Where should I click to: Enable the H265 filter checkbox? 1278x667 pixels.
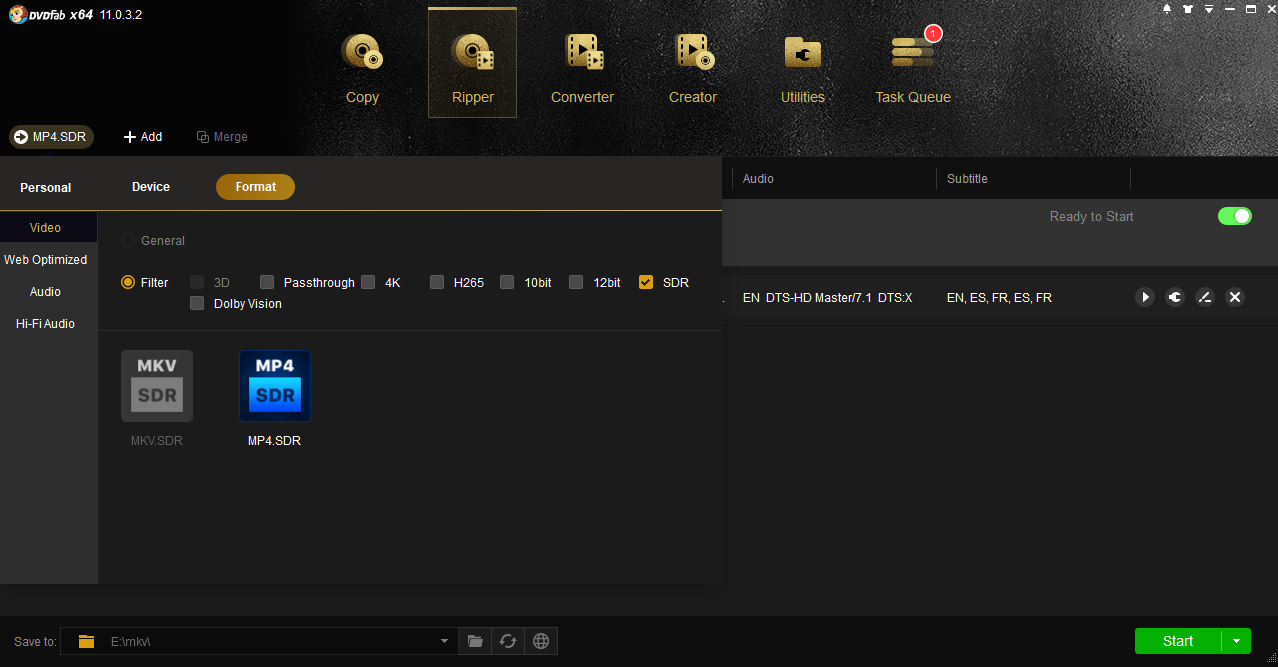coord(437,283)
